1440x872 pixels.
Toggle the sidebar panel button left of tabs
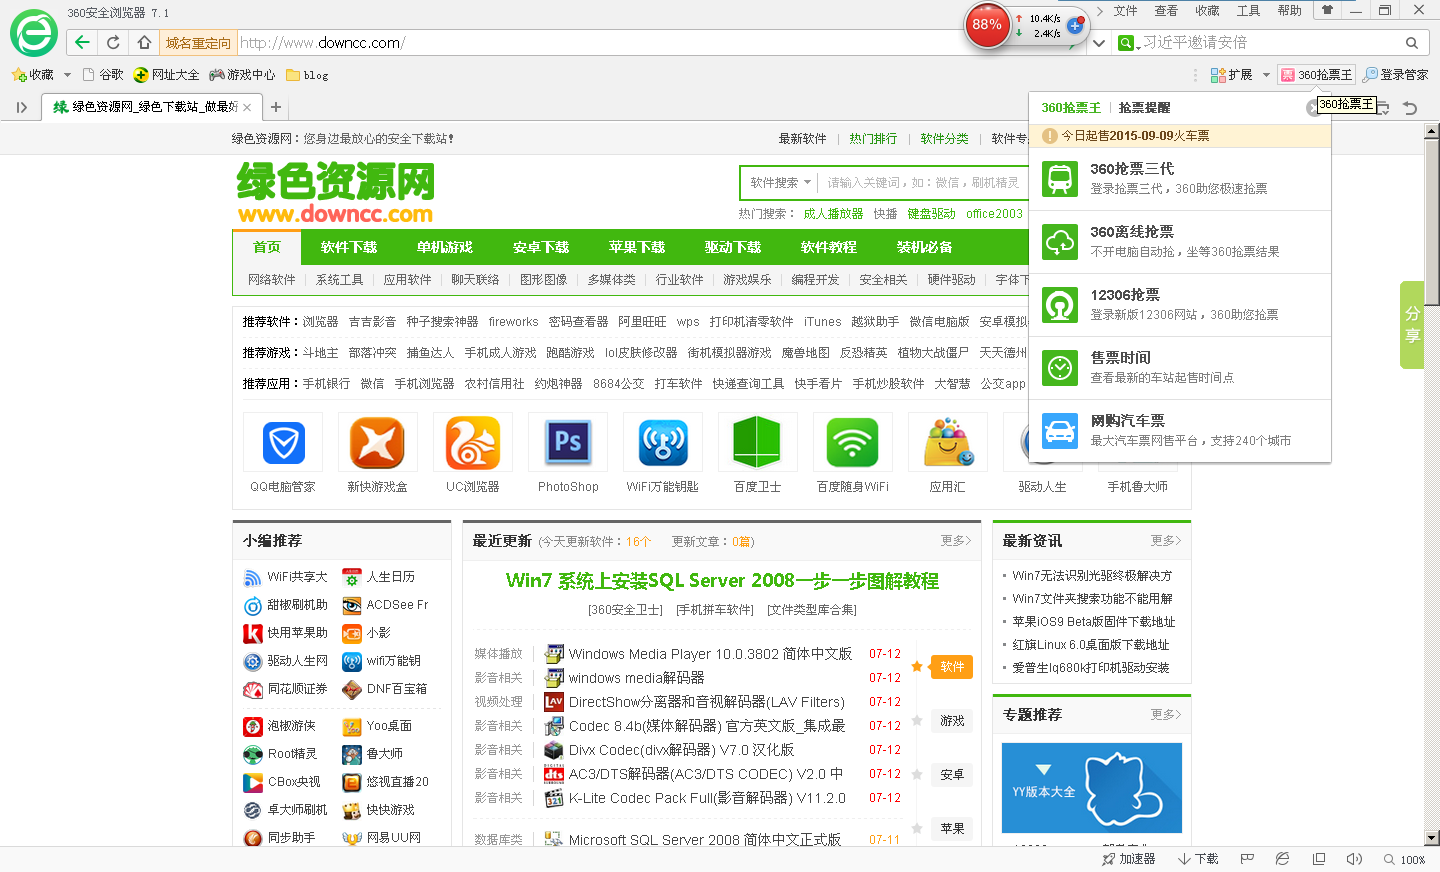pos(21,107)
